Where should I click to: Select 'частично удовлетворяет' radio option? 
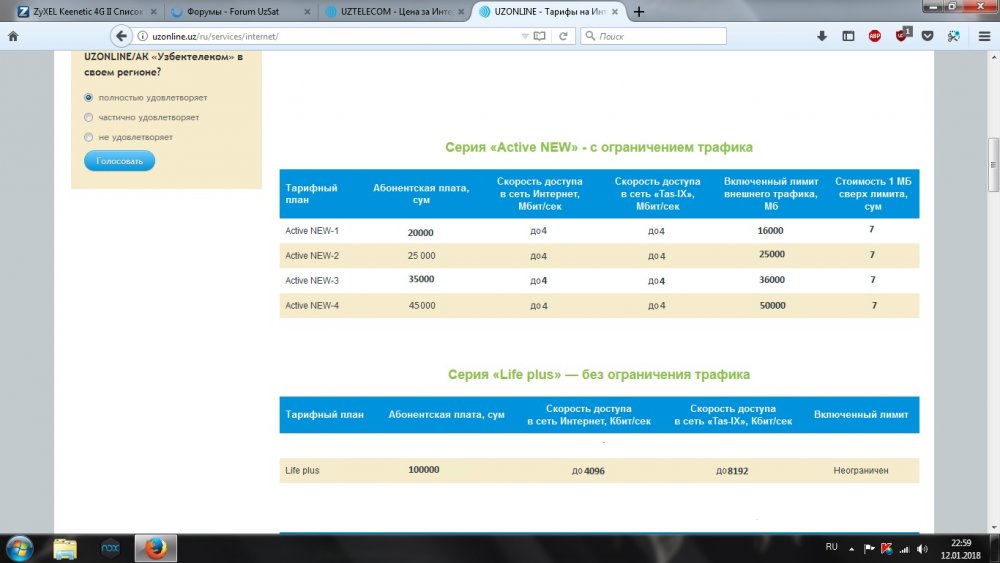pos(89,117)
